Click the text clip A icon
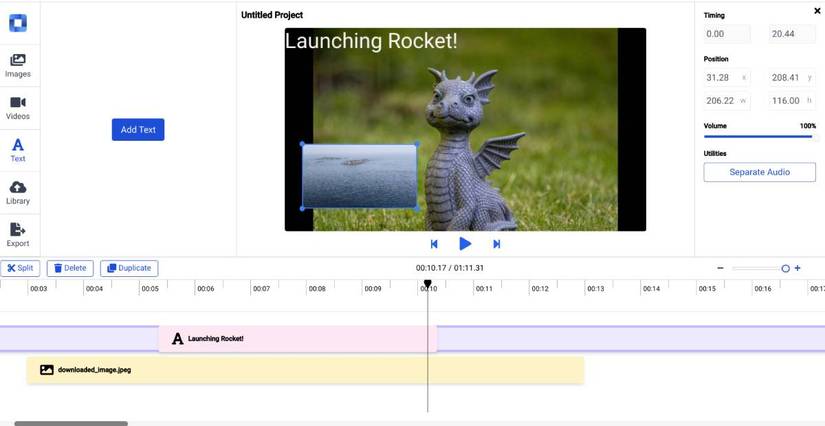The image size is (825, 426). 178,339
